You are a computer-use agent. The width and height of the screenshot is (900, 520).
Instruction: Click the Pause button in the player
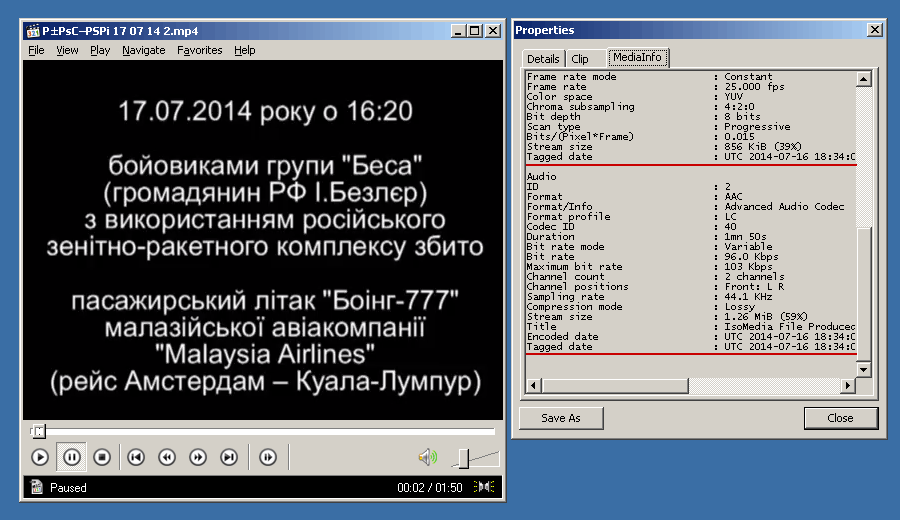[x=71, y=457]
